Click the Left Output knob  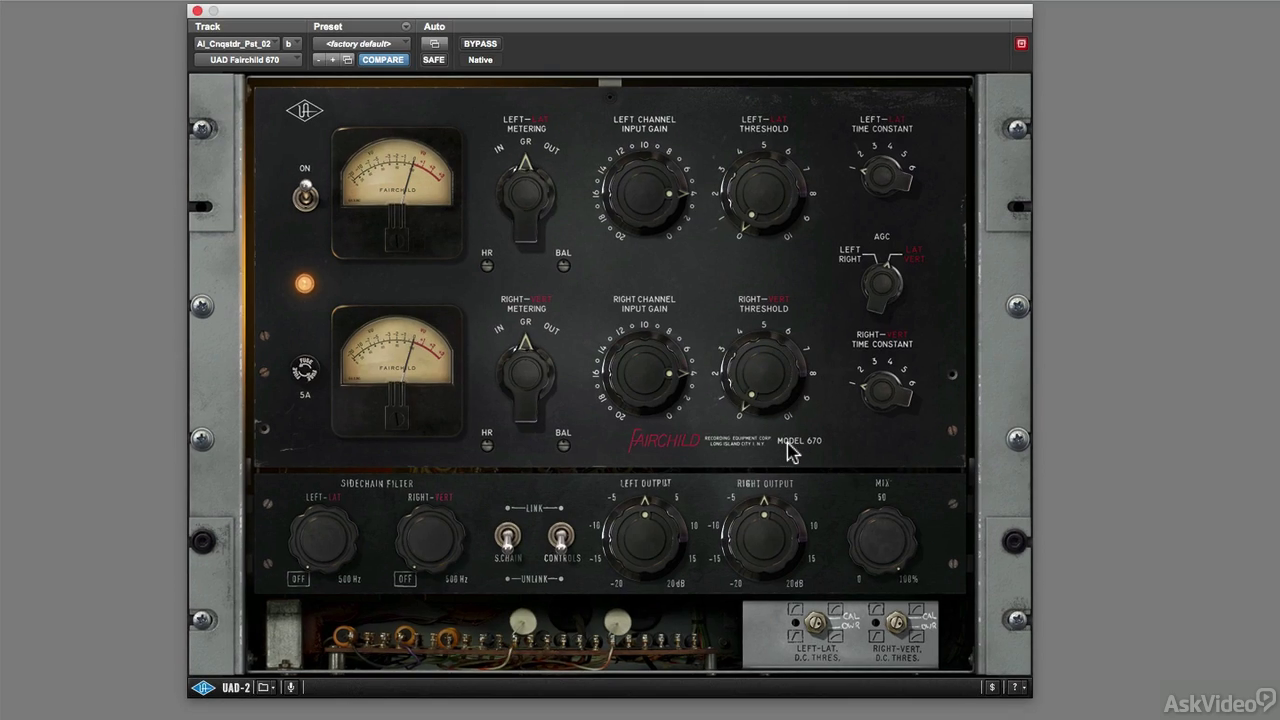click(x=645, y=539)
